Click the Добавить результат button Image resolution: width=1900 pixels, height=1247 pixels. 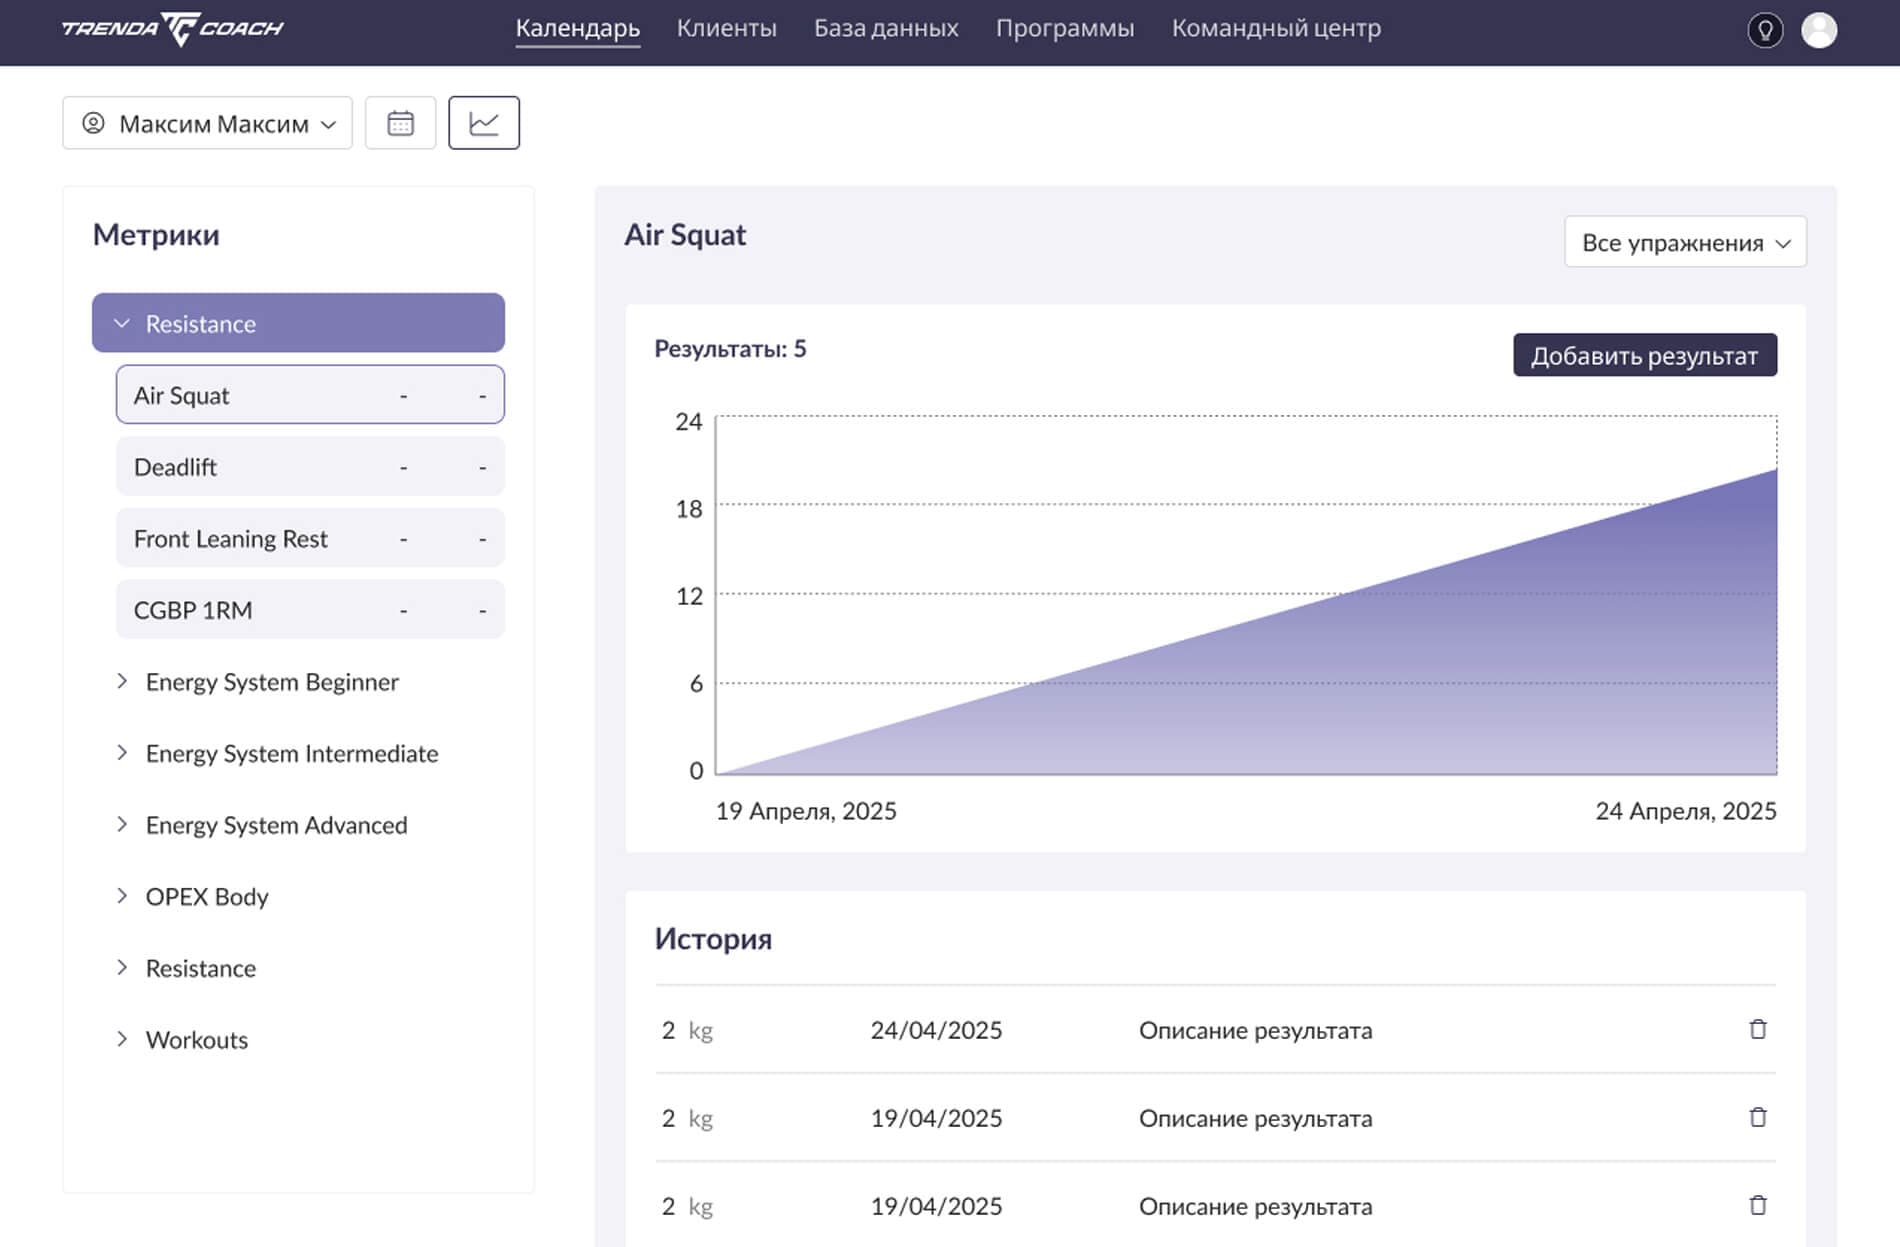click(x=1644, y=355)
